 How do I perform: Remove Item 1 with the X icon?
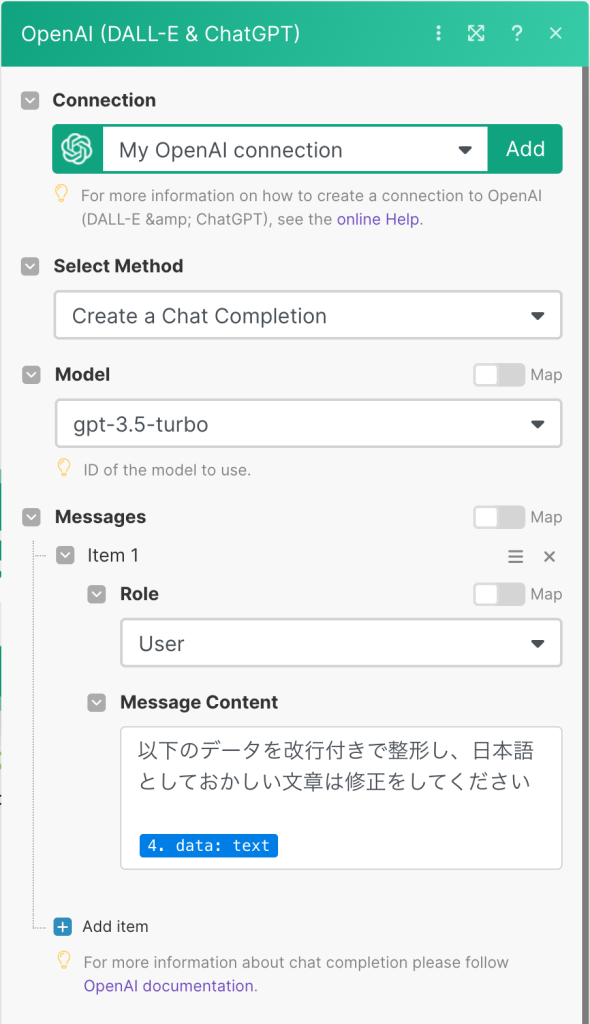[549, 556]
